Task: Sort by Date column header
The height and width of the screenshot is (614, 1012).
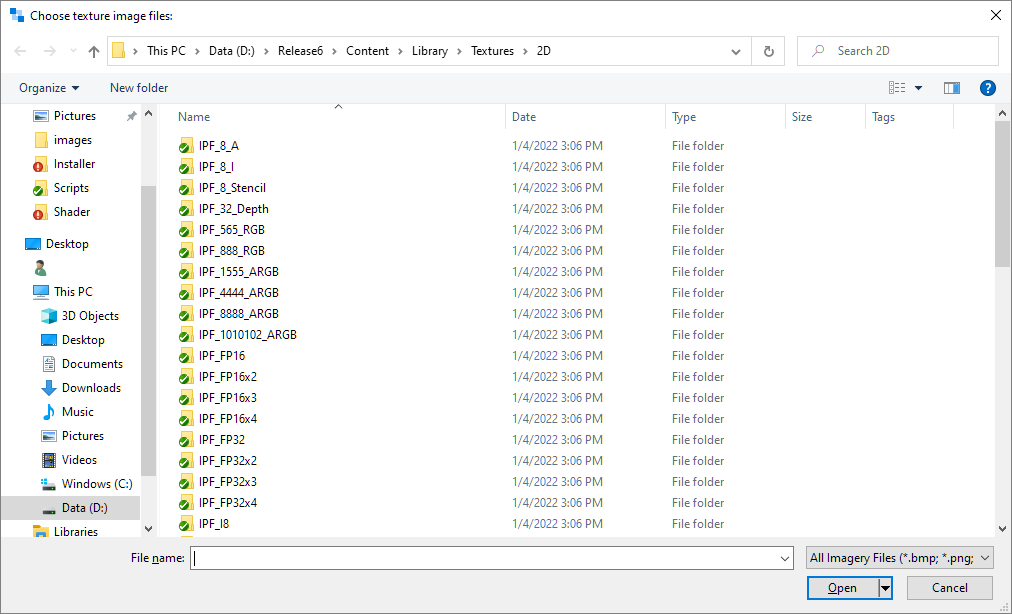Action: pos(523,117)
